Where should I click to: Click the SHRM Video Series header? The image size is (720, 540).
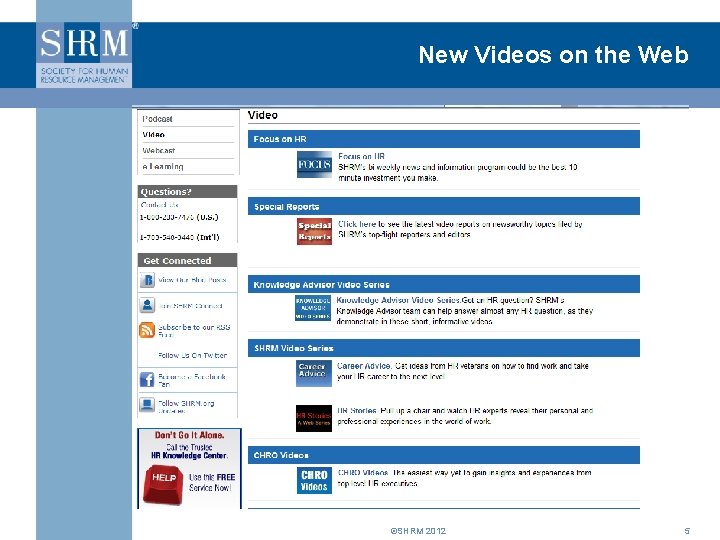click(444, 348)
